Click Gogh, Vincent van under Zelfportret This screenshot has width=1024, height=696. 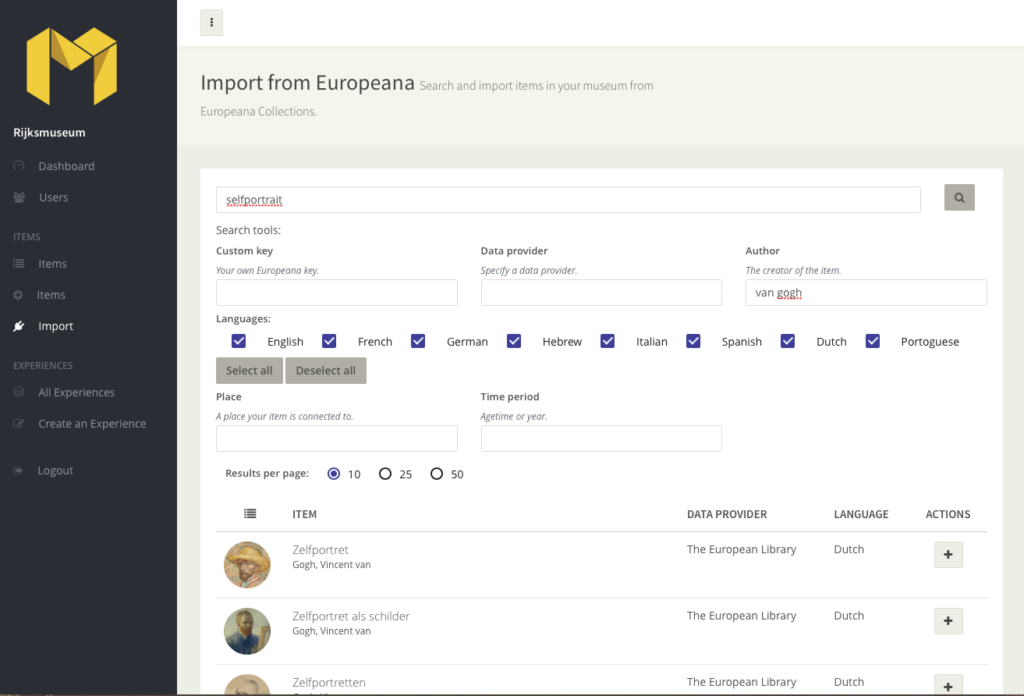(x=331, y=565)
